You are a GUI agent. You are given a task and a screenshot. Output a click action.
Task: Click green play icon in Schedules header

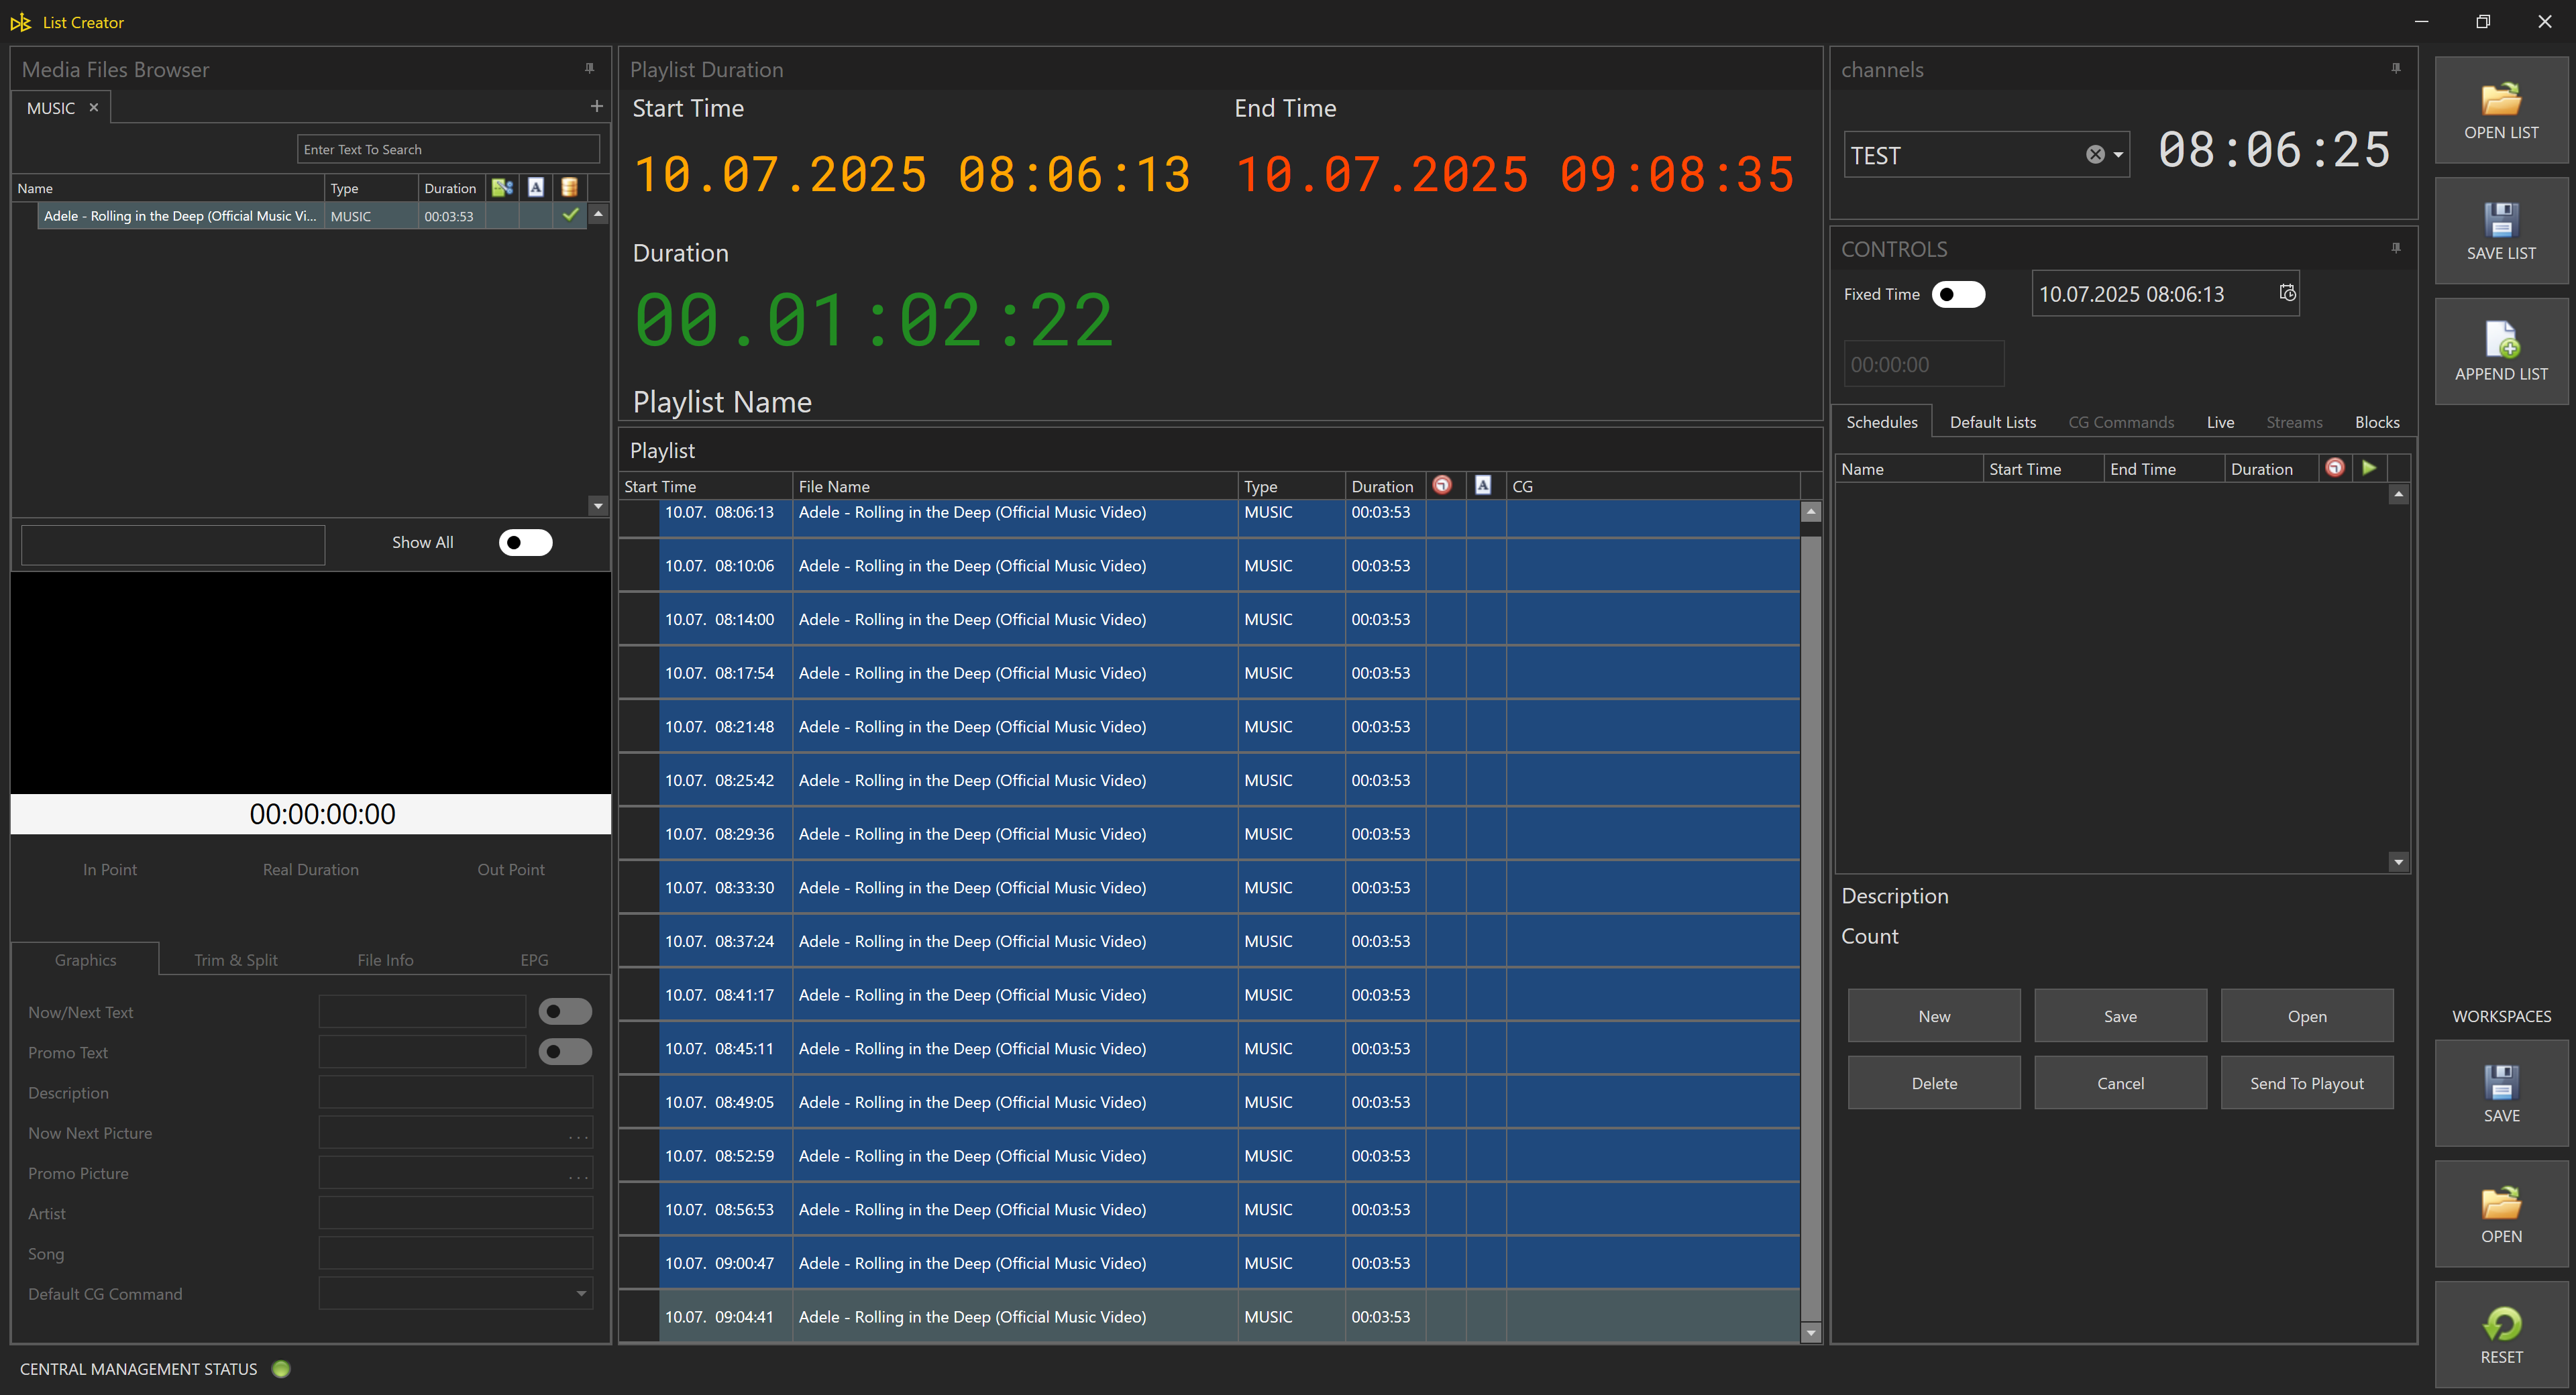click(x=2369, y=467)
